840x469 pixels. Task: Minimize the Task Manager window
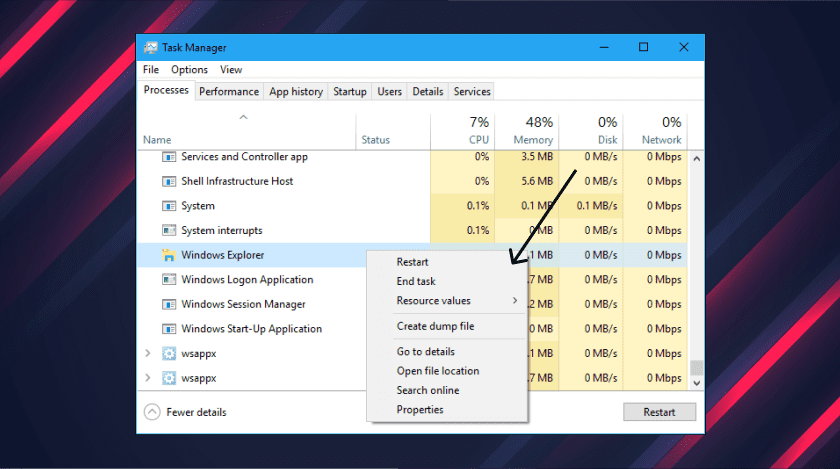tap(604, 47)
